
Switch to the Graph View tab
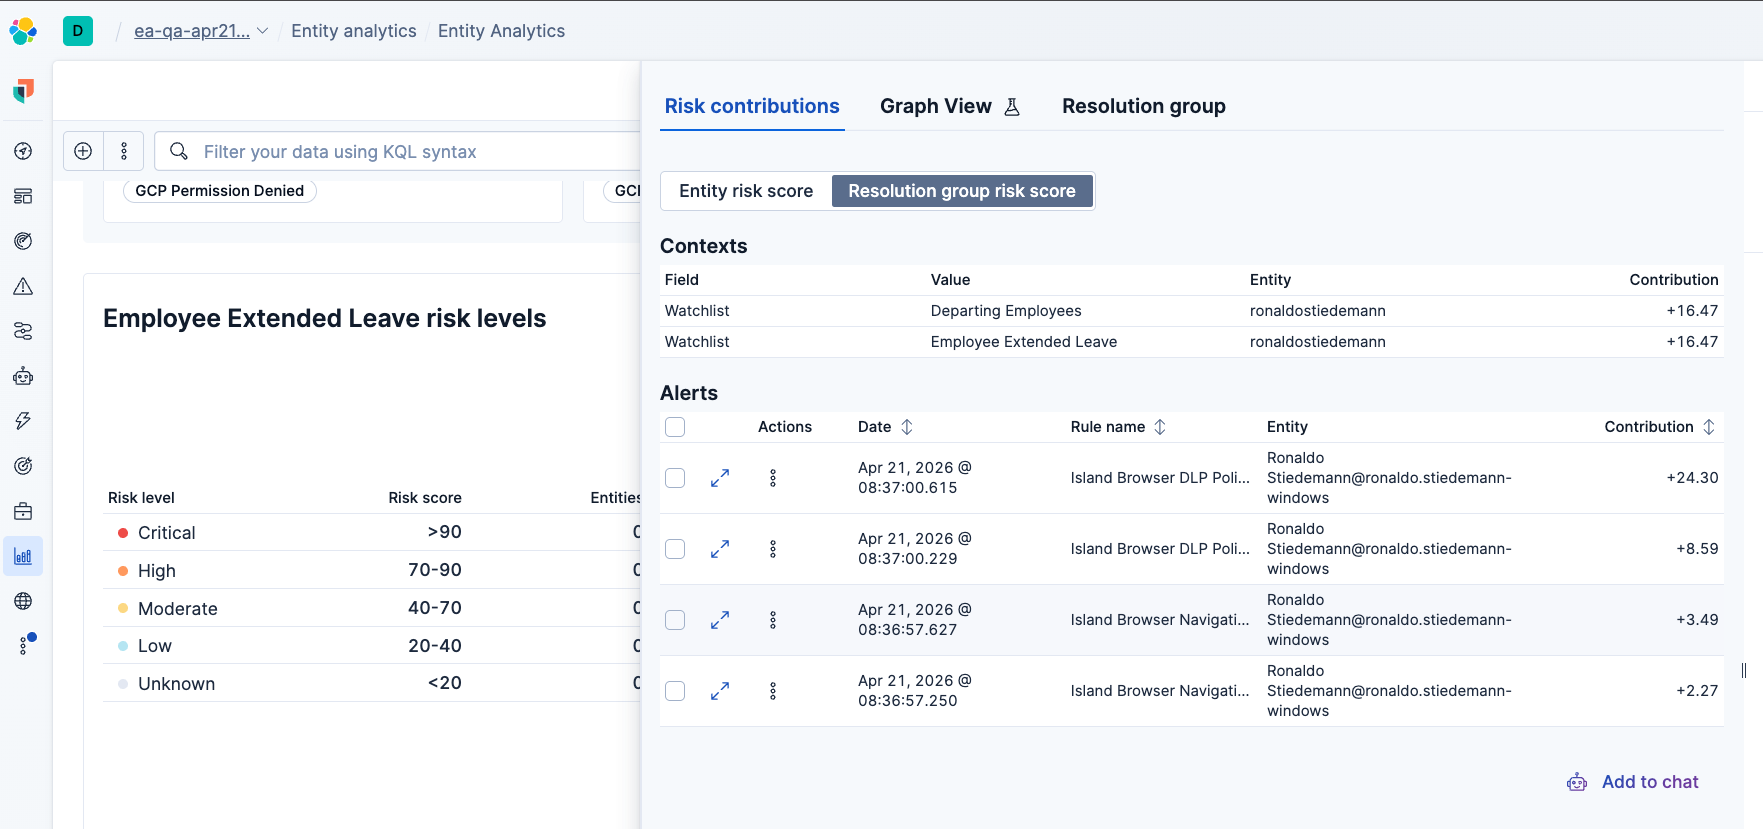pyautogui.click(x=950, y=107)
